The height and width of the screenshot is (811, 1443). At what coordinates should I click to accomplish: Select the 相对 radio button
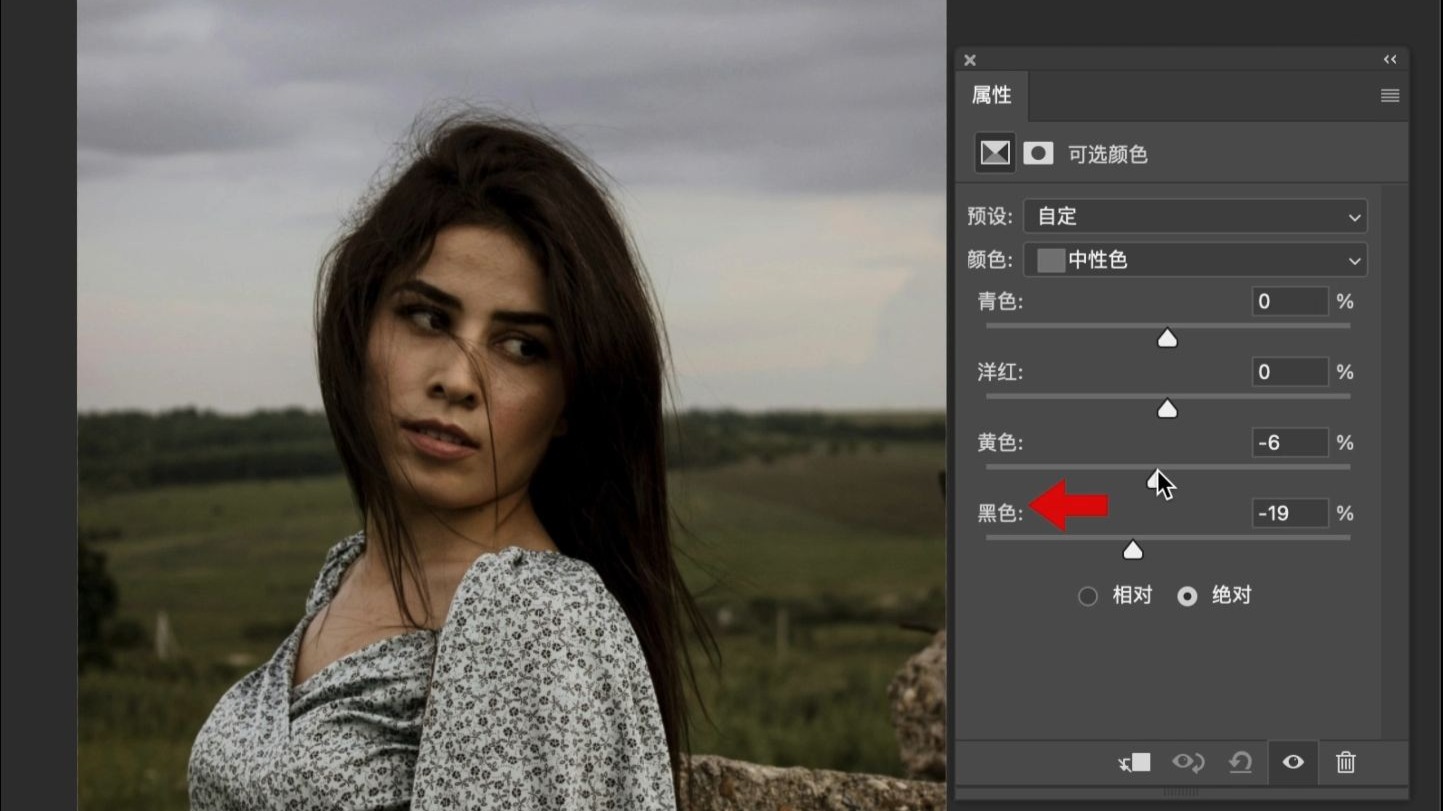[1088, 596]
